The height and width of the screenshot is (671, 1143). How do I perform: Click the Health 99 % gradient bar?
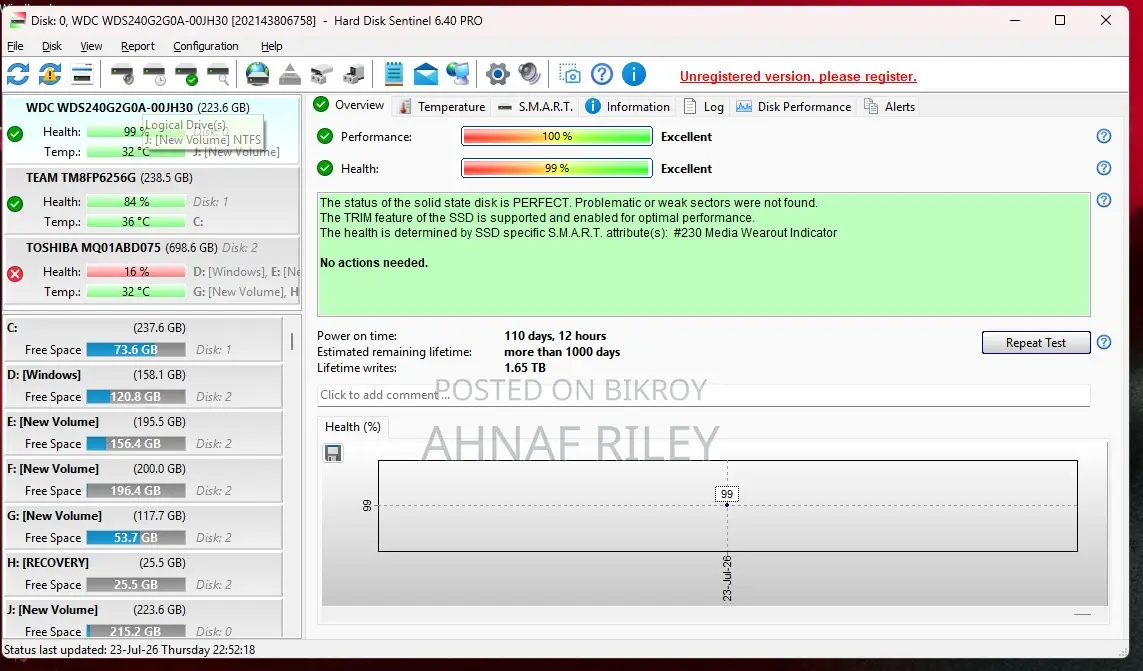pos(557,168)
